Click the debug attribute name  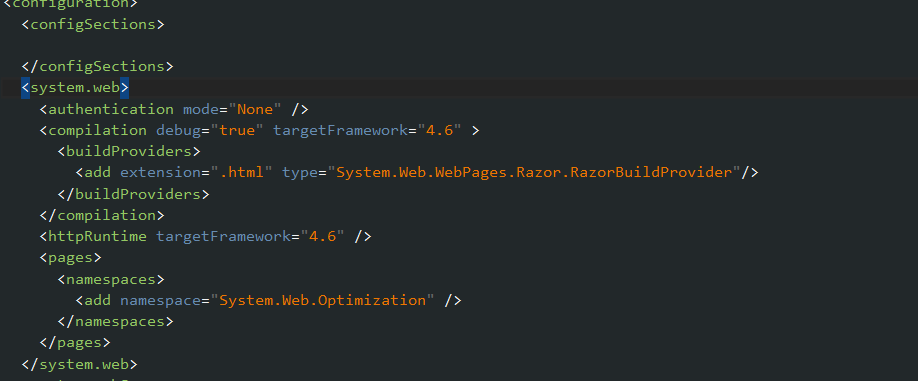179,131
